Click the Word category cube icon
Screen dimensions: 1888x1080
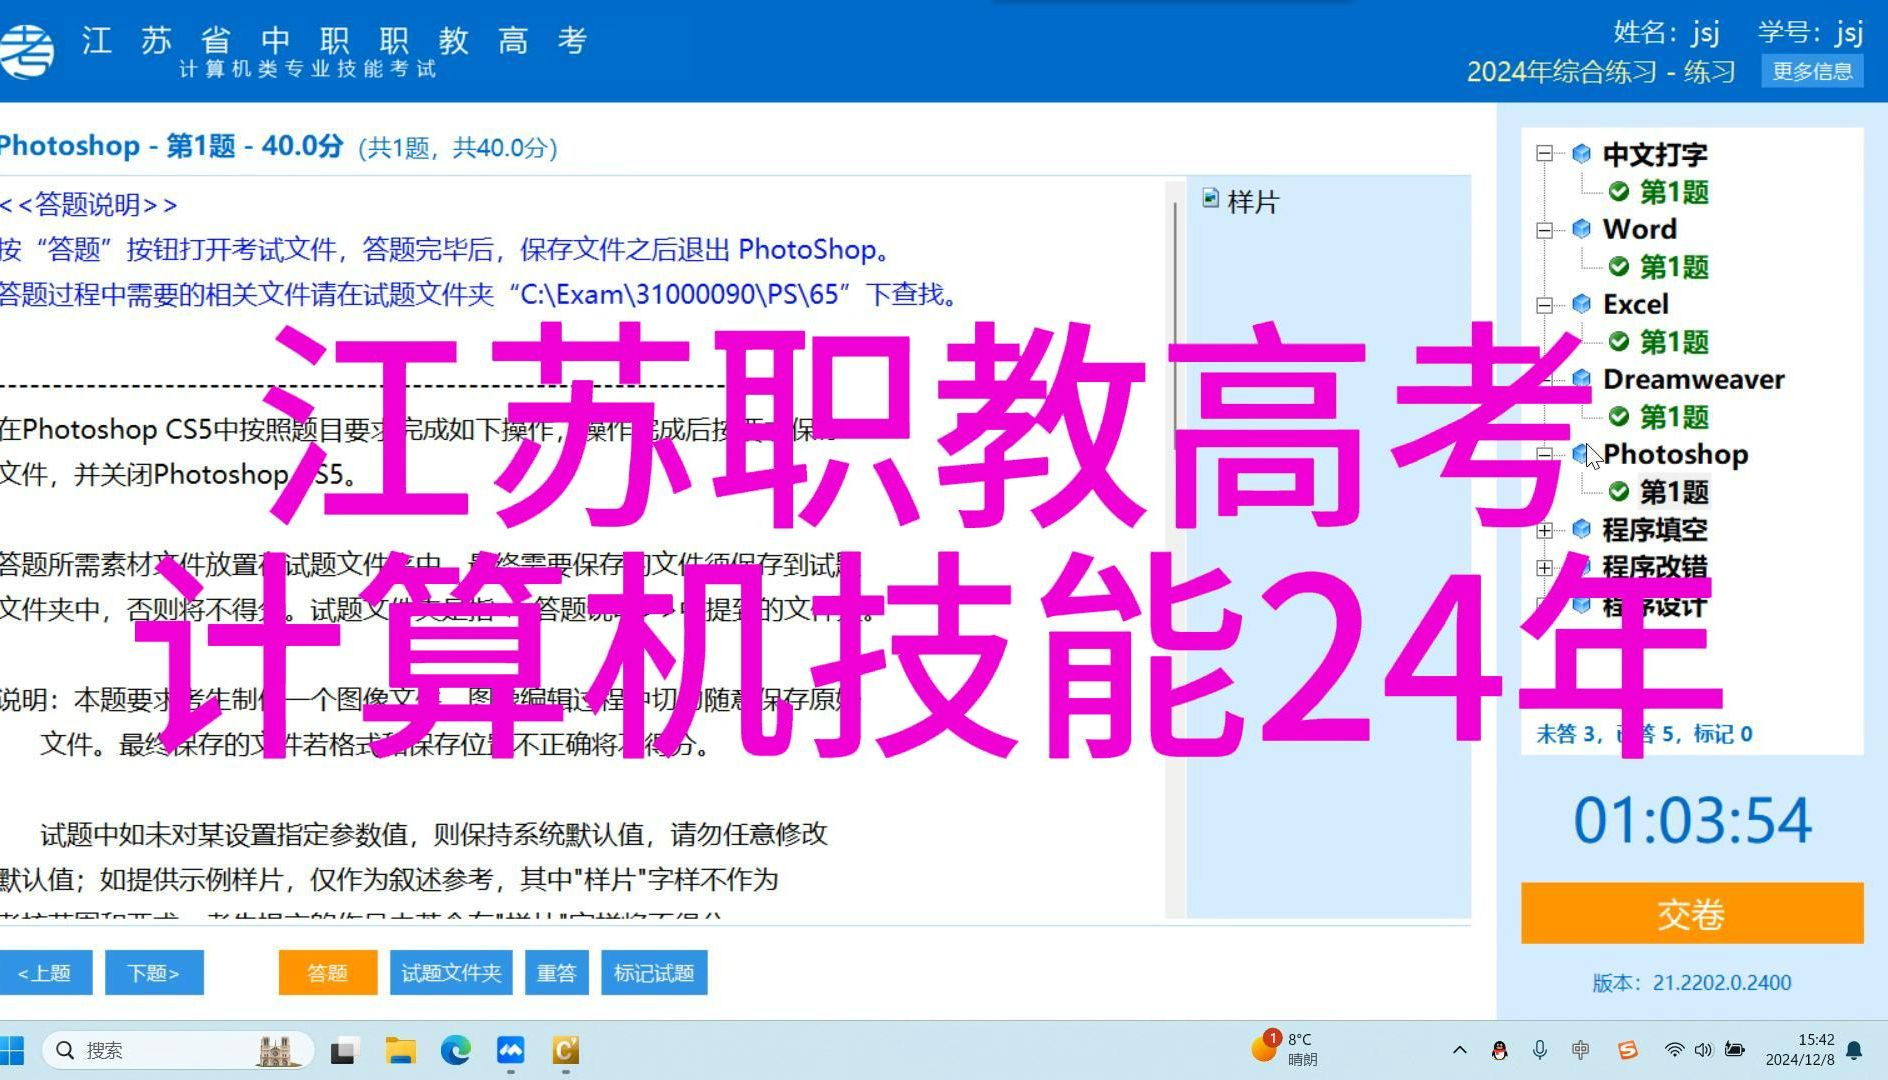[x=1581, y=228]
